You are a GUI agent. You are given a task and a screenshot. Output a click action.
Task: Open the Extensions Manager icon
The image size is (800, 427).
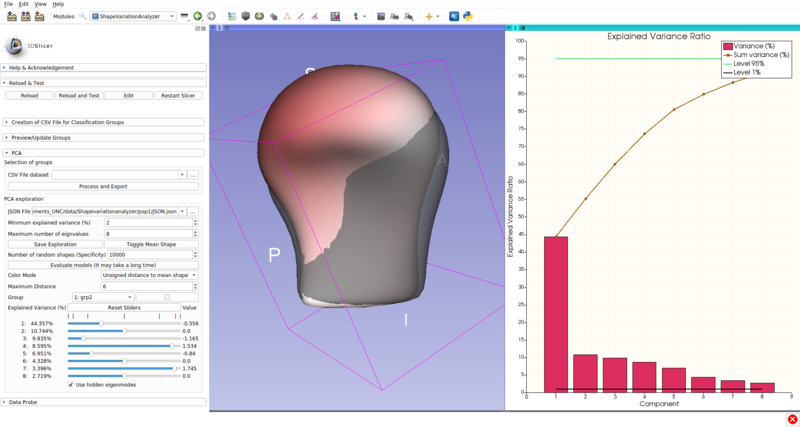coord(454,16)
